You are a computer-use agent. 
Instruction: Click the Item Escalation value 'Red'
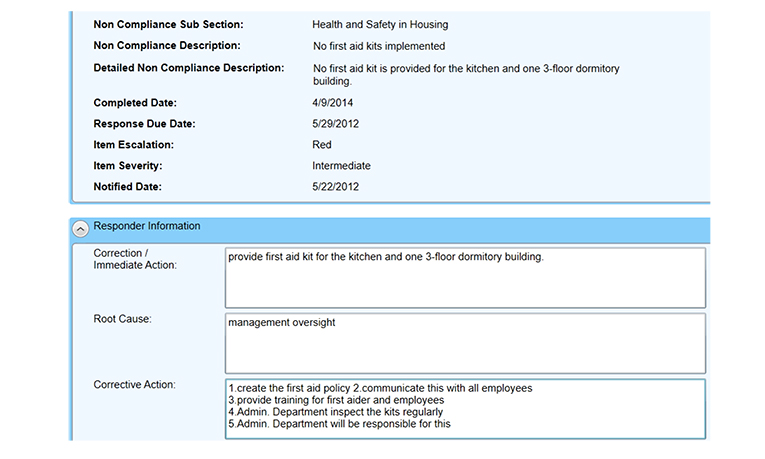pos(322,145)
